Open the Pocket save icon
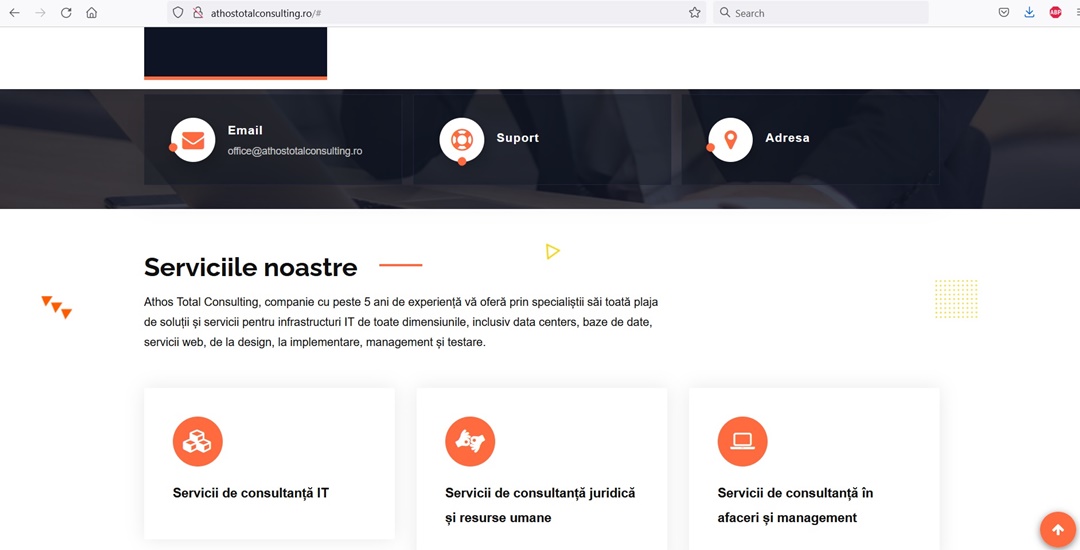The image size is (1080, 550). tap(1004, 12)
